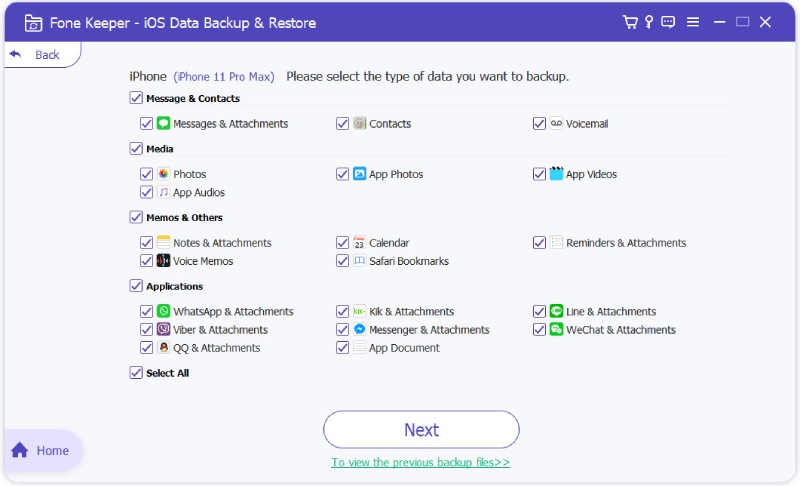The height and width of the screenshot is (486, 800).
Task: Click the iPhone 11 Pro Max device label
Action: click(224, 76)
